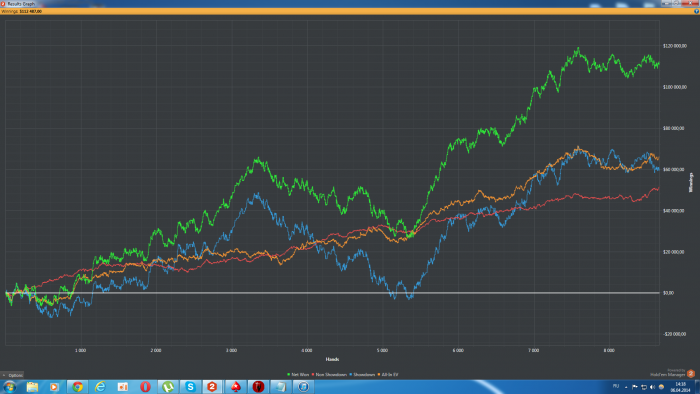Screen dimensions: 700x394
Task: Expand the Options panel
Action: click(12, 375)
